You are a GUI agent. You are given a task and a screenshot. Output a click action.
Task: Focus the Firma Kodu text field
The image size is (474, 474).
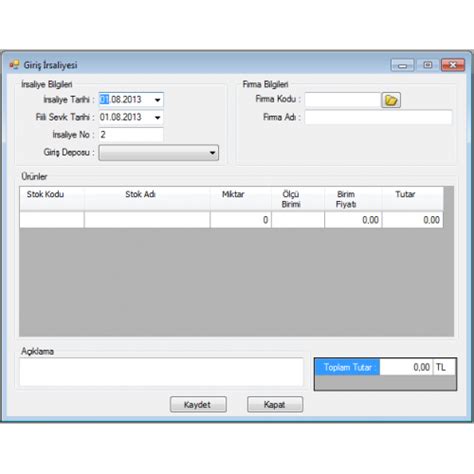click(x=343, y=100)
